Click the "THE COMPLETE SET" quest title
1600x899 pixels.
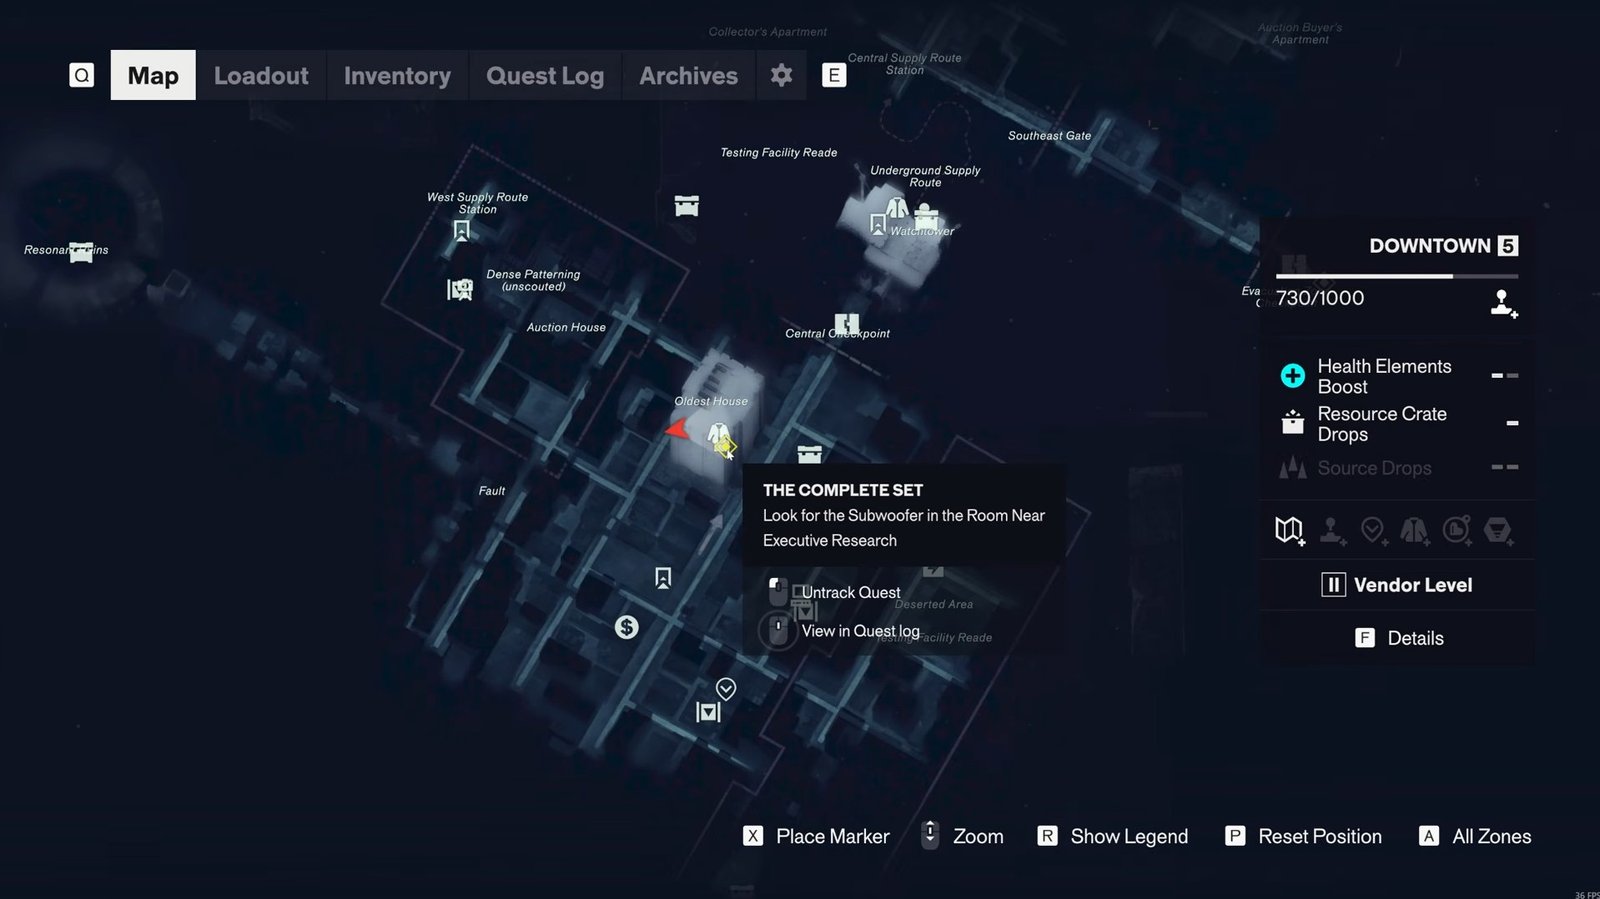point(843,490)
